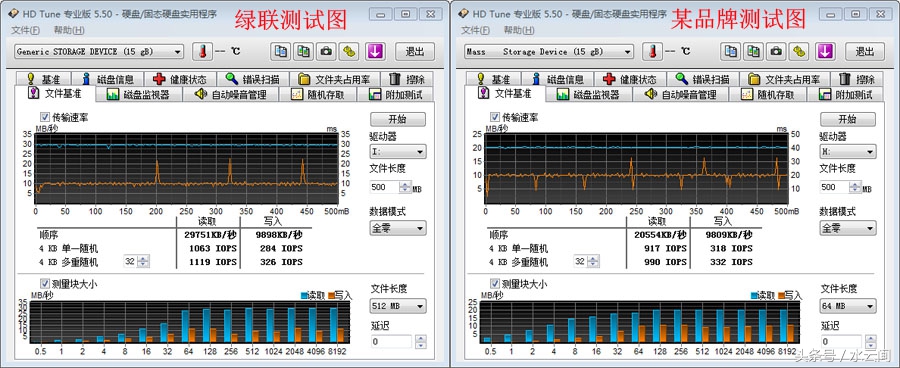This screenshot has height=368, width=900.
Task: Switch to 自动噪音管理 tab, left window
Action: coord(230,95)
